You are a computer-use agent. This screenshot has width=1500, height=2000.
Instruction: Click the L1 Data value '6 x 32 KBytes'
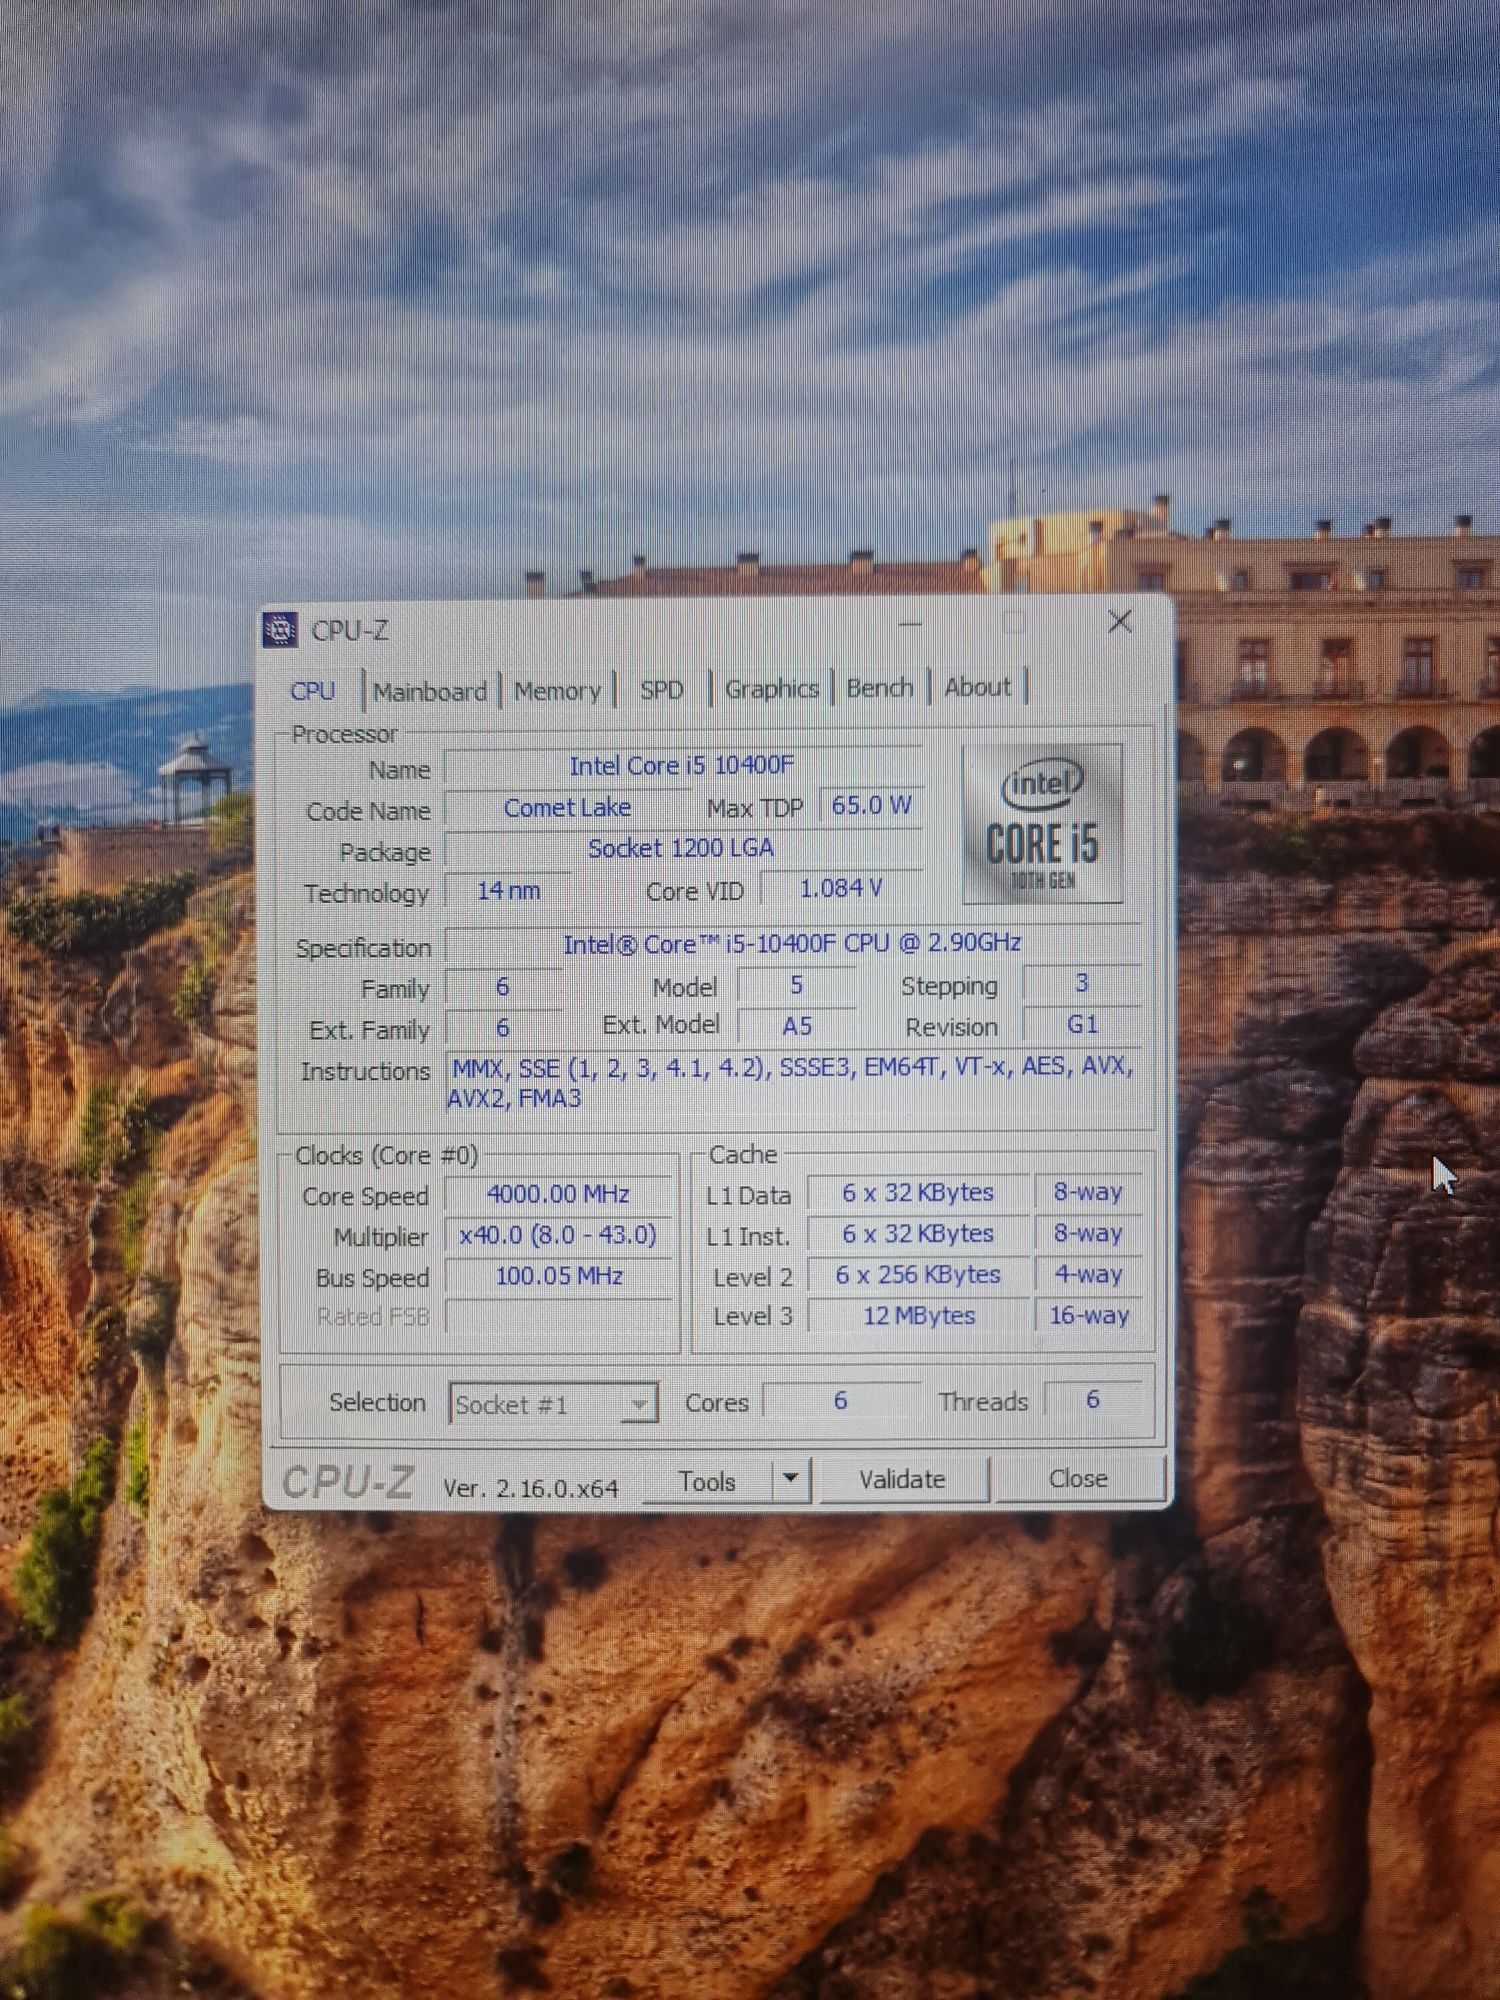point(918,1192)
